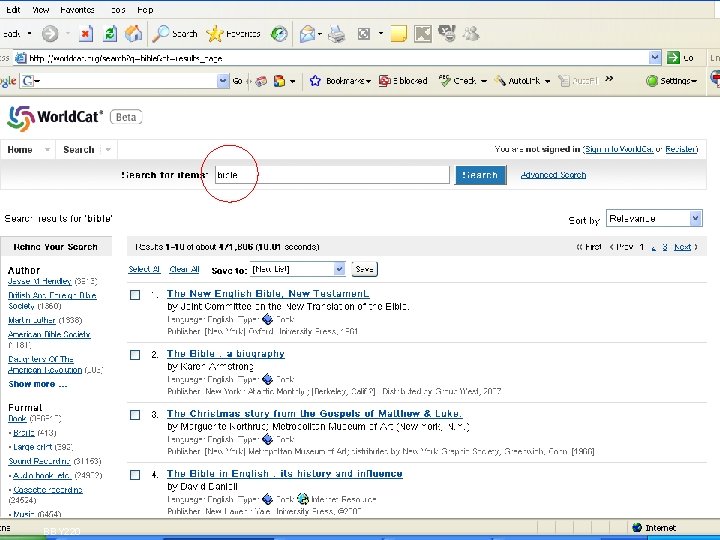Click the WorldCat logo
720x540 pixels.
click(x=55, y=118)
